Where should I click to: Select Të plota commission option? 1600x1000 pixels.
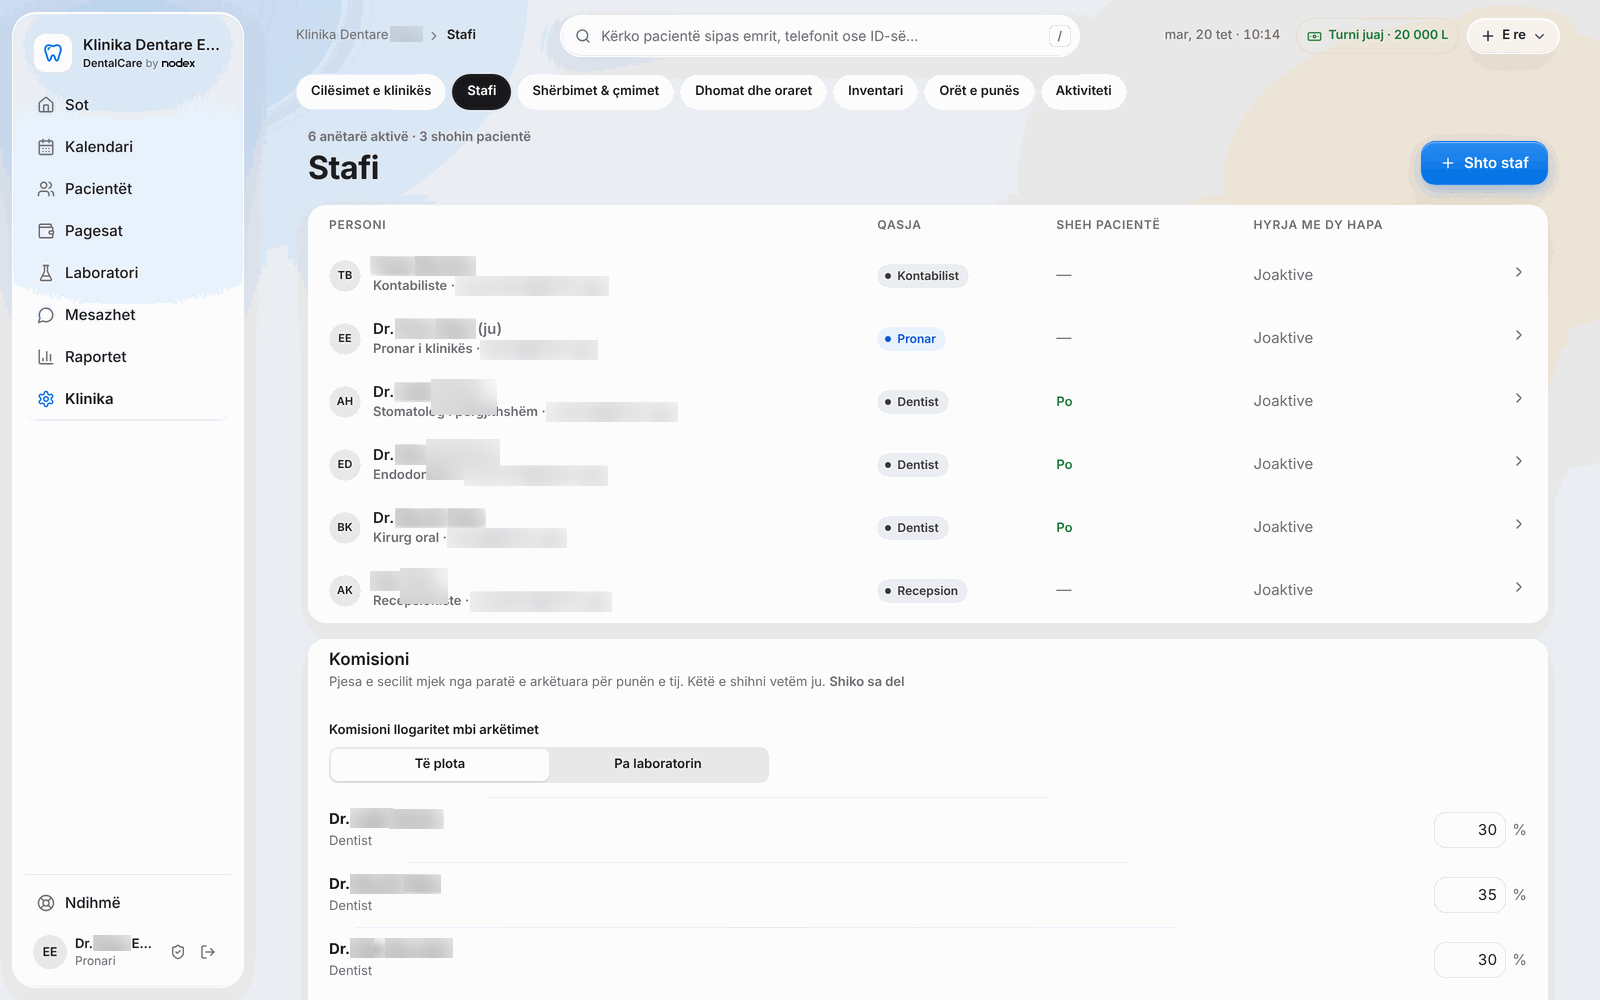440,764
